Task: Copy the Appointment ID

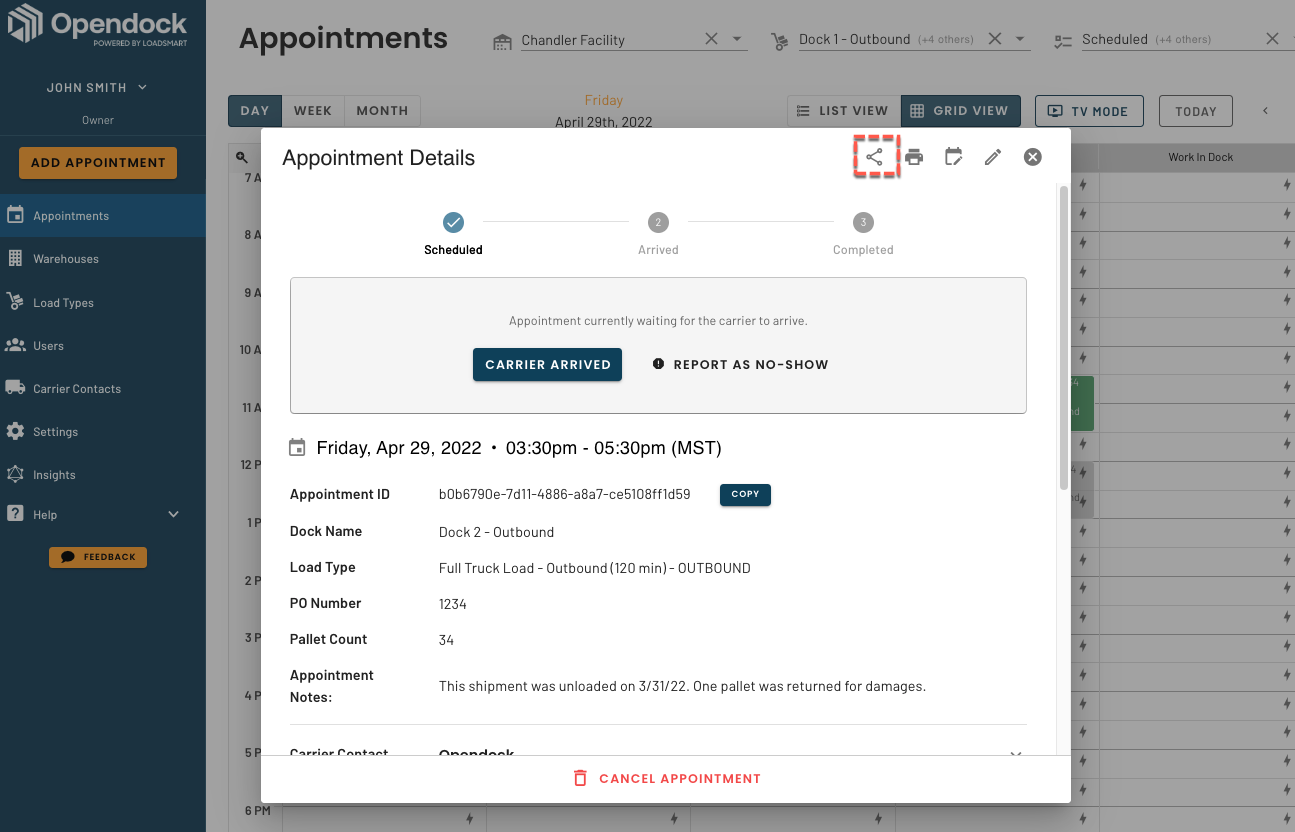Action: coord(745,494)
